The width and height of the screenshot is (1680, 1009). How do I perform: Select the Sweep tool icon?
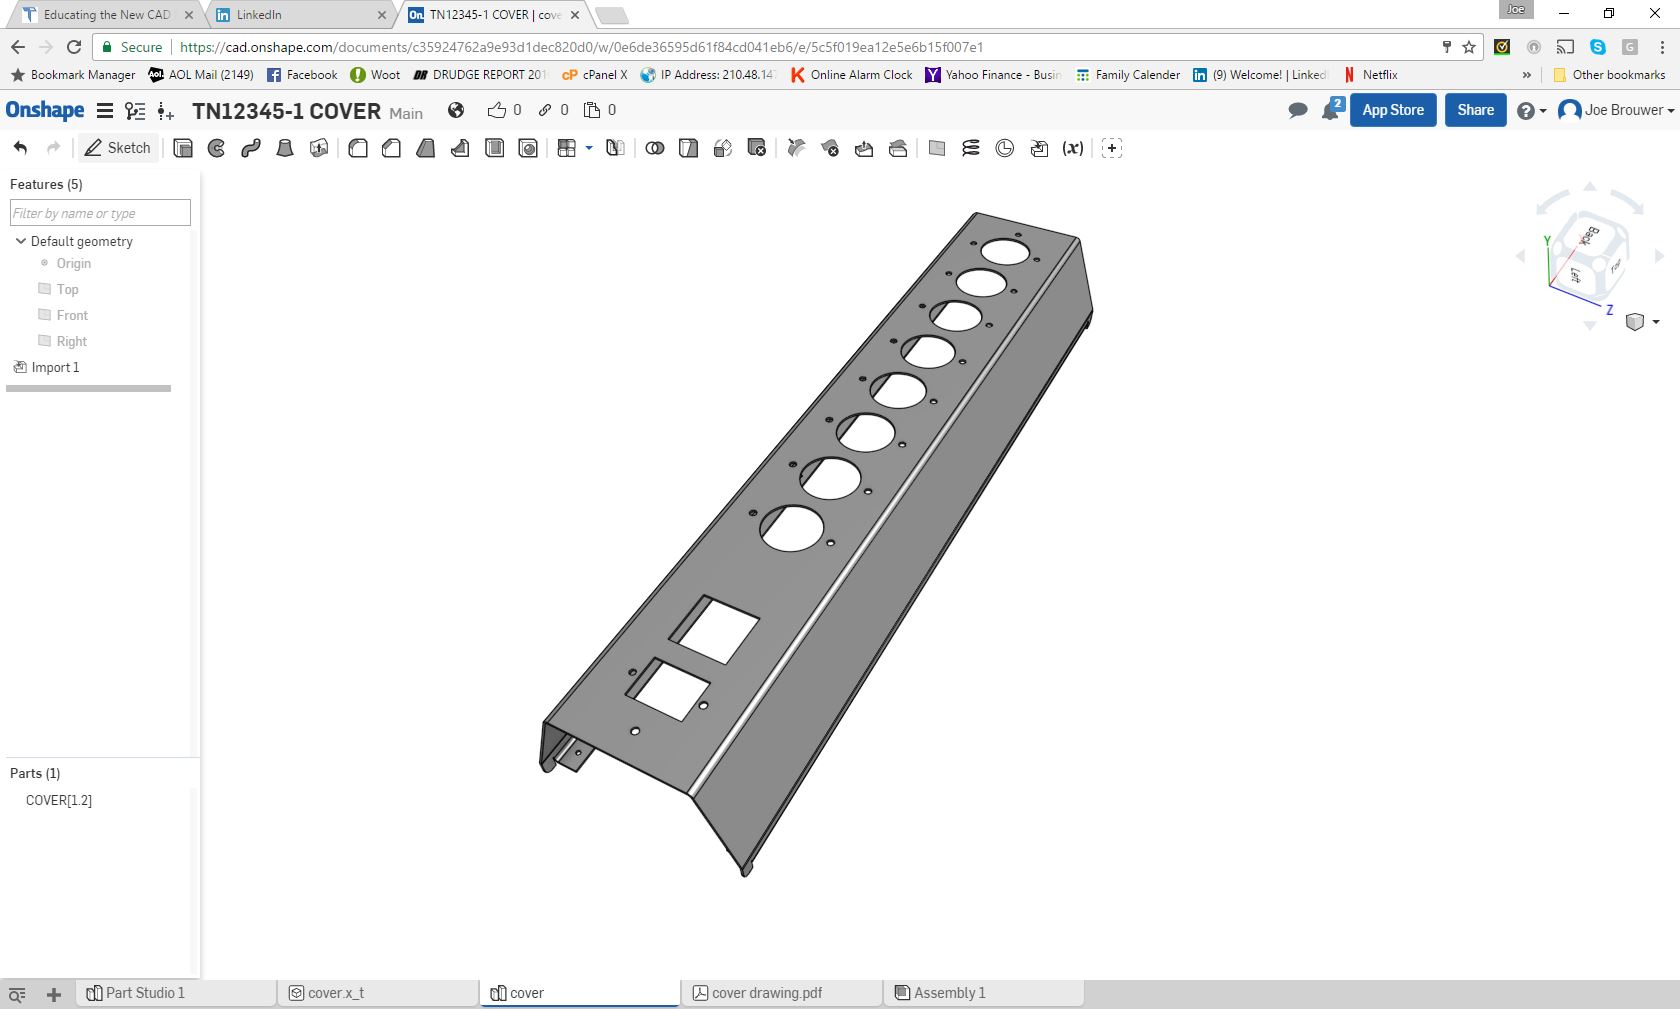pyautogui.click(x=251, y=148)
